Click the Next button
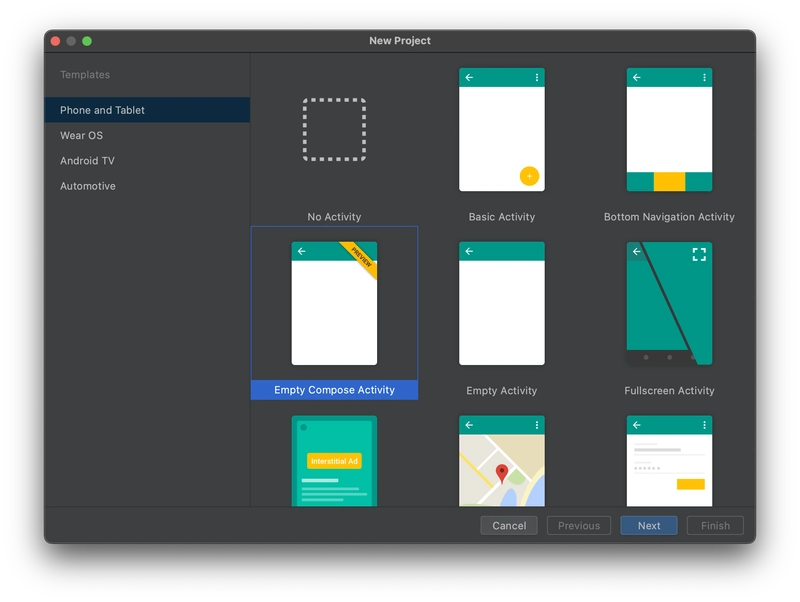Viewport: 800px width, 602px height. (649, 524)
